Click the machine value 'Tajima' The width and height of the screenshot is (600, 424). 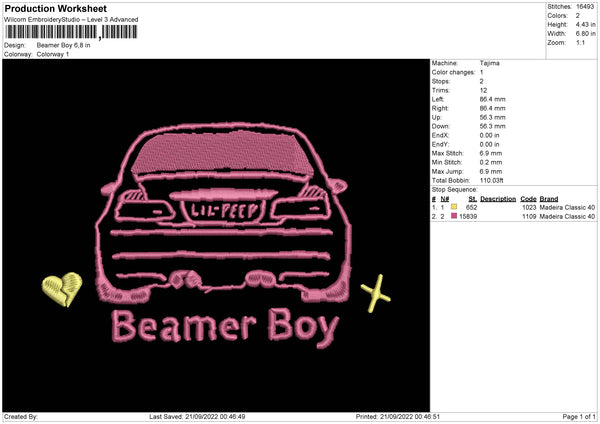pos(489,63)
